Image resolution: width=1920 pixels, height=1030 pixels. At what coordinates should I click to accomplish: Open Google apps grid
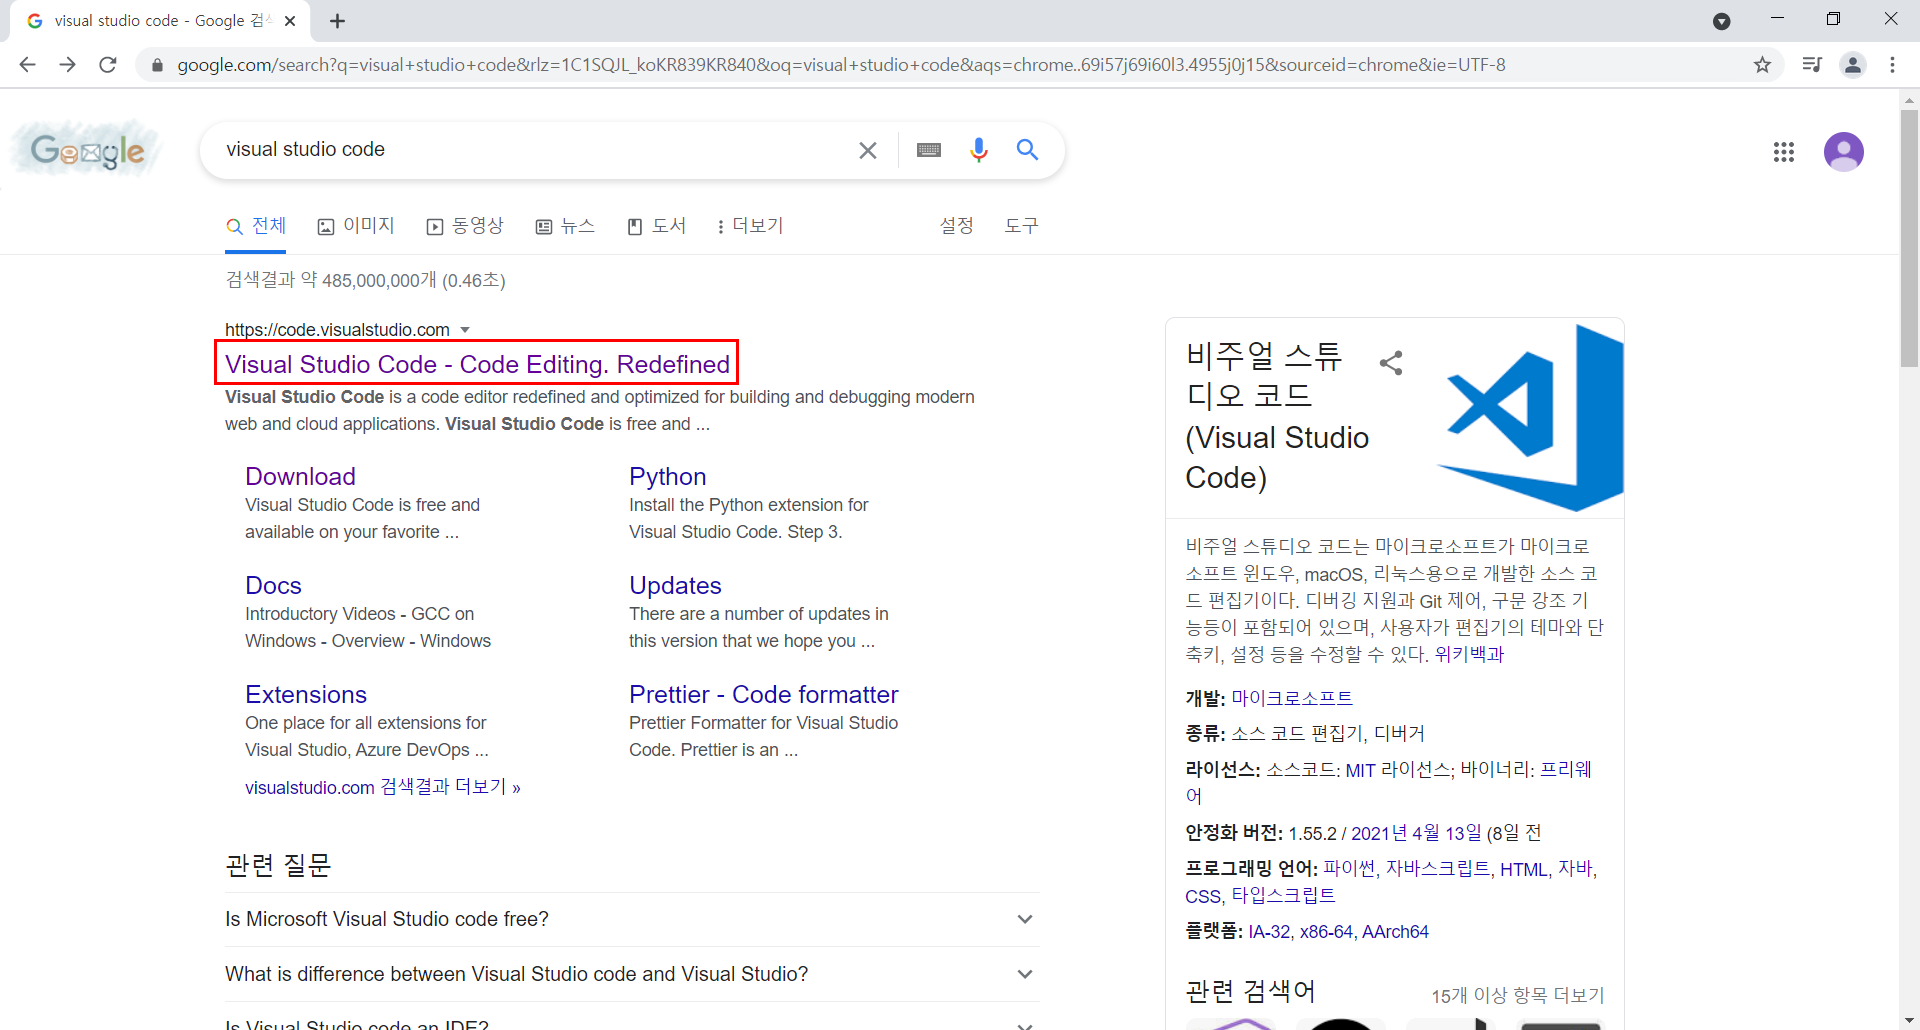click(x=1784, y=152)
